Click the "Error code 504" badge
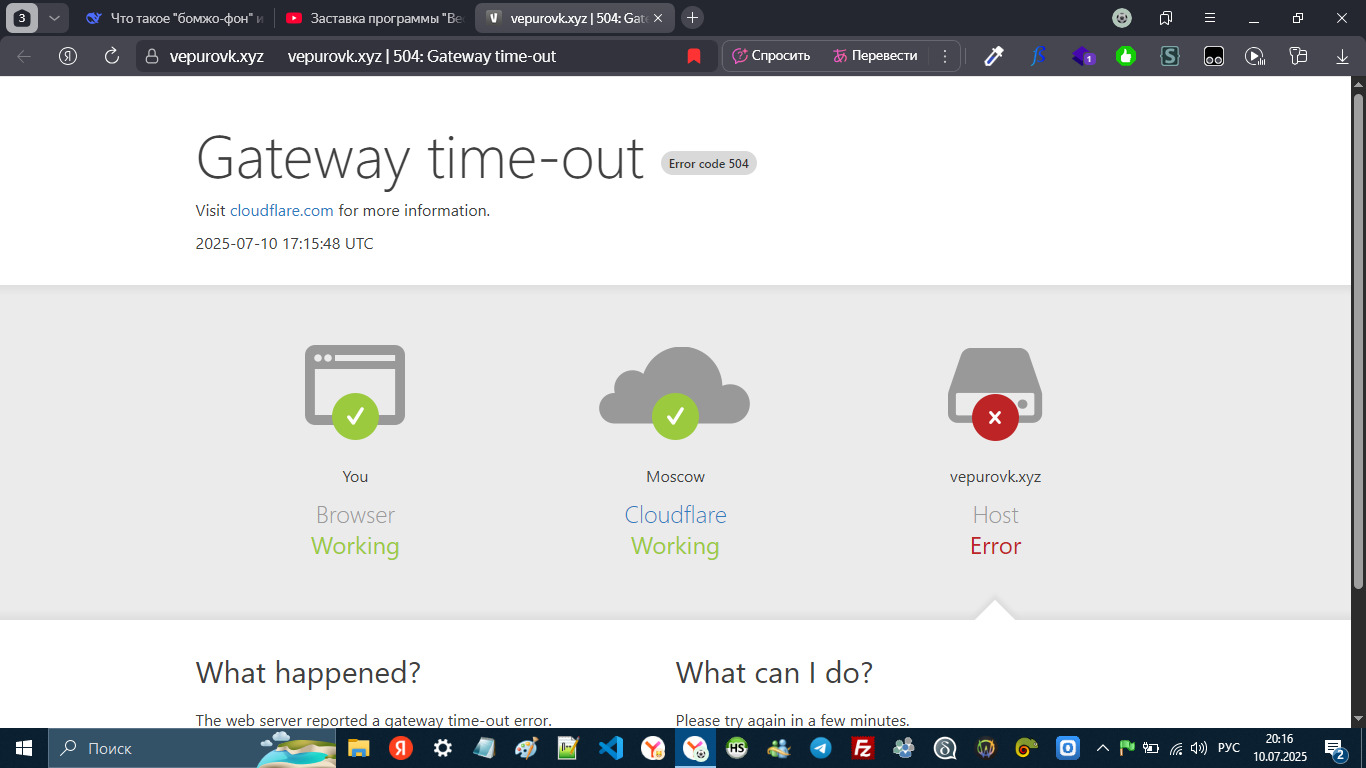The image size is (1366, 768). 709,163
